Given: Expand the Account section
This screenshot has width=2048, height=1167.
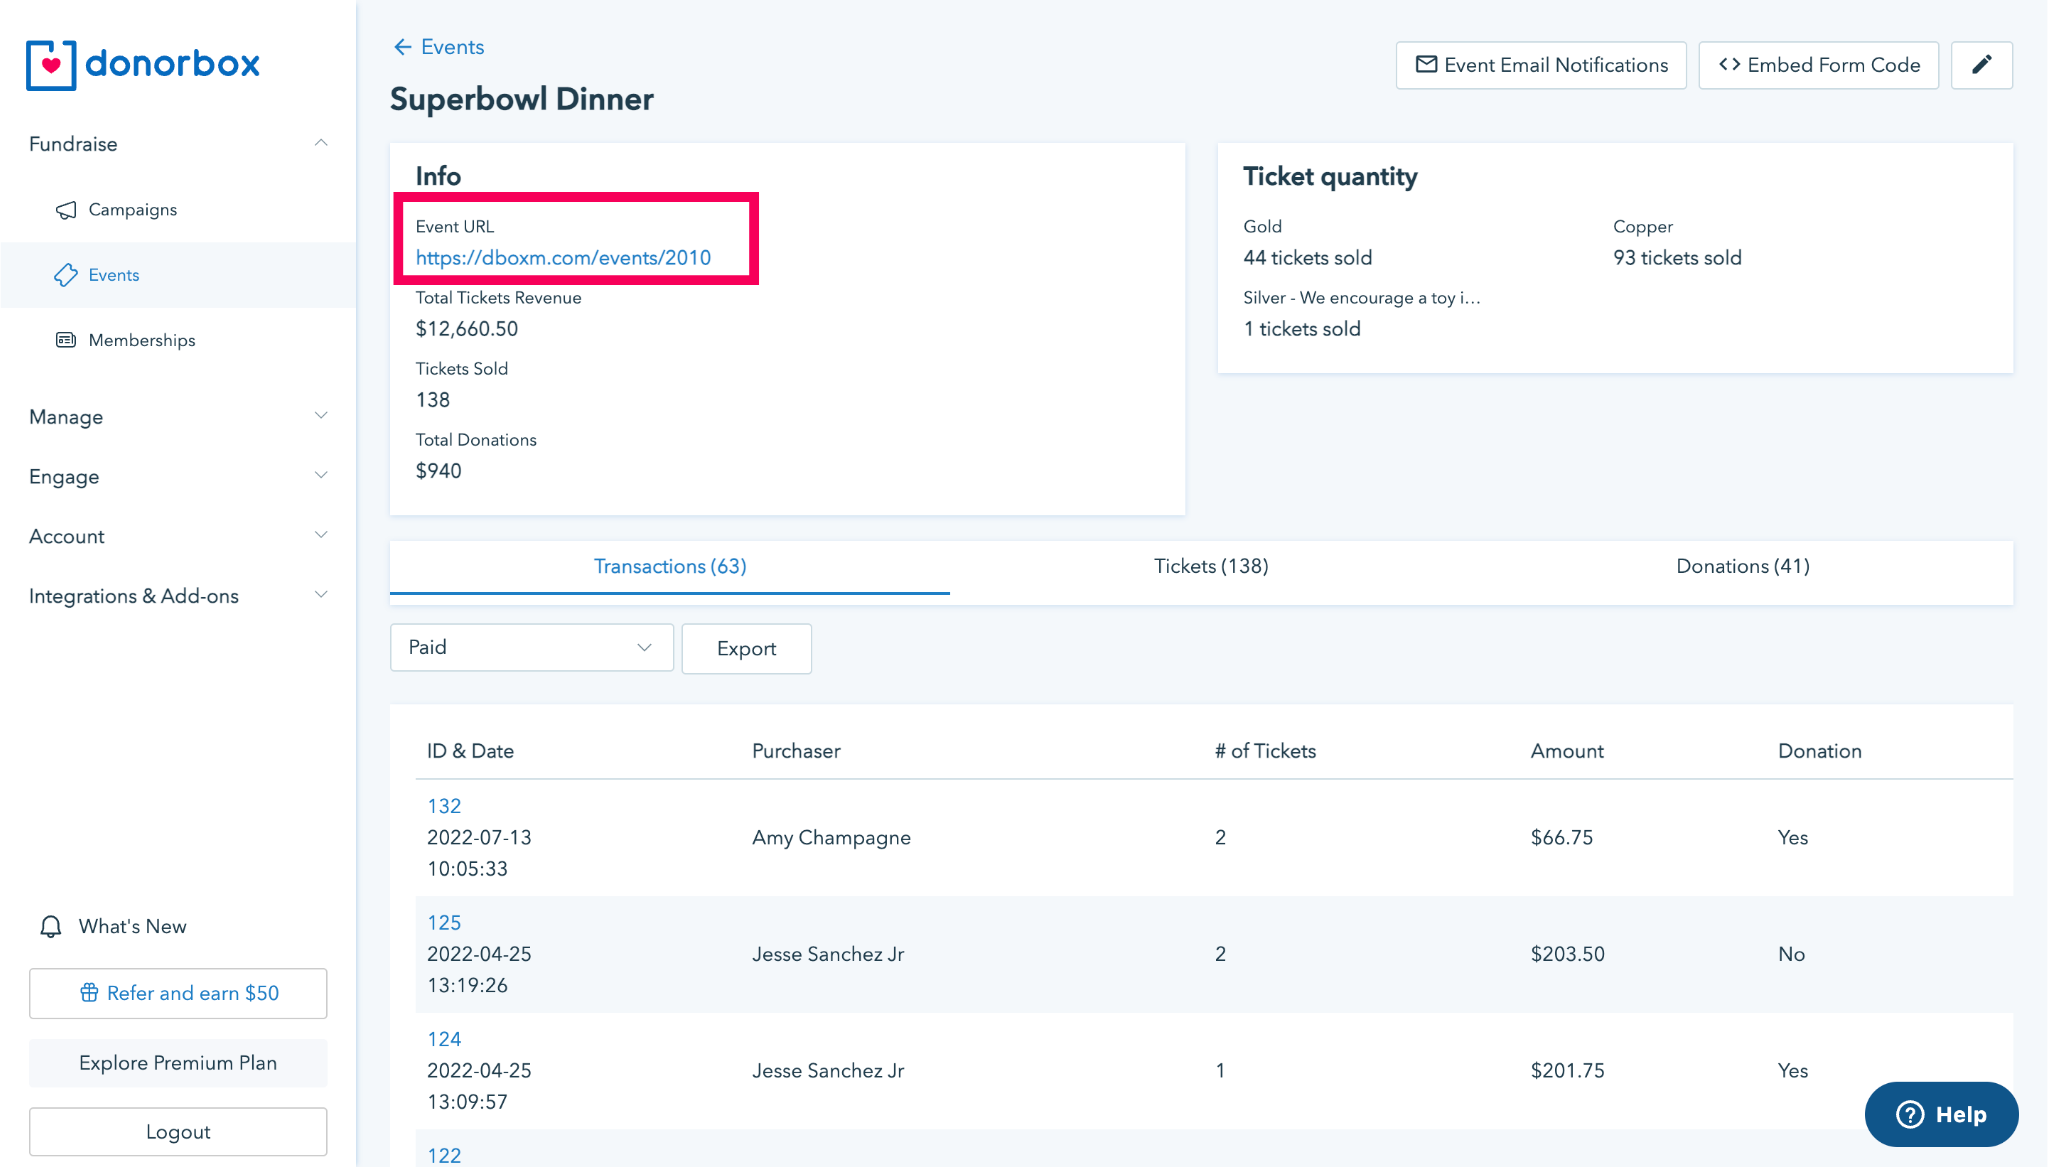Looking at the screenshot, I should [x=321, y=535].
